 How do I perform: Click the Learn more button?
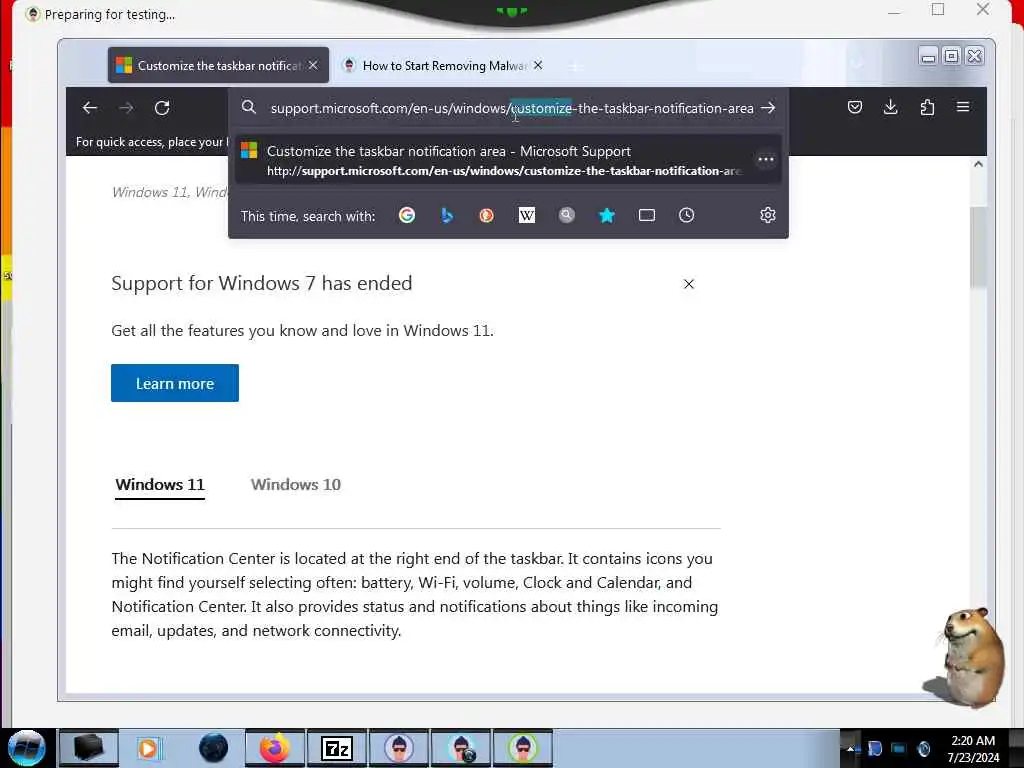click(x=175, y=383)
